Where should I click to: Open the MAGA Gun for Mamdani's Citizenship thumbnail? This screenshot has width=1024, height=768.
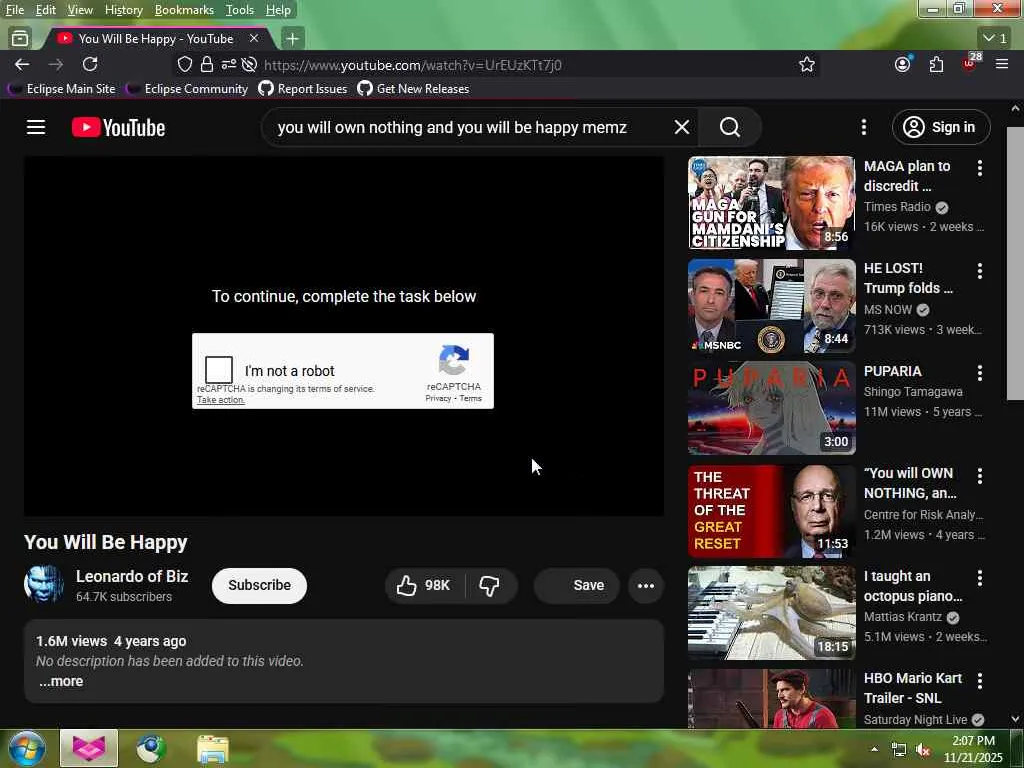pyautogui.click(x=771, y=203)
